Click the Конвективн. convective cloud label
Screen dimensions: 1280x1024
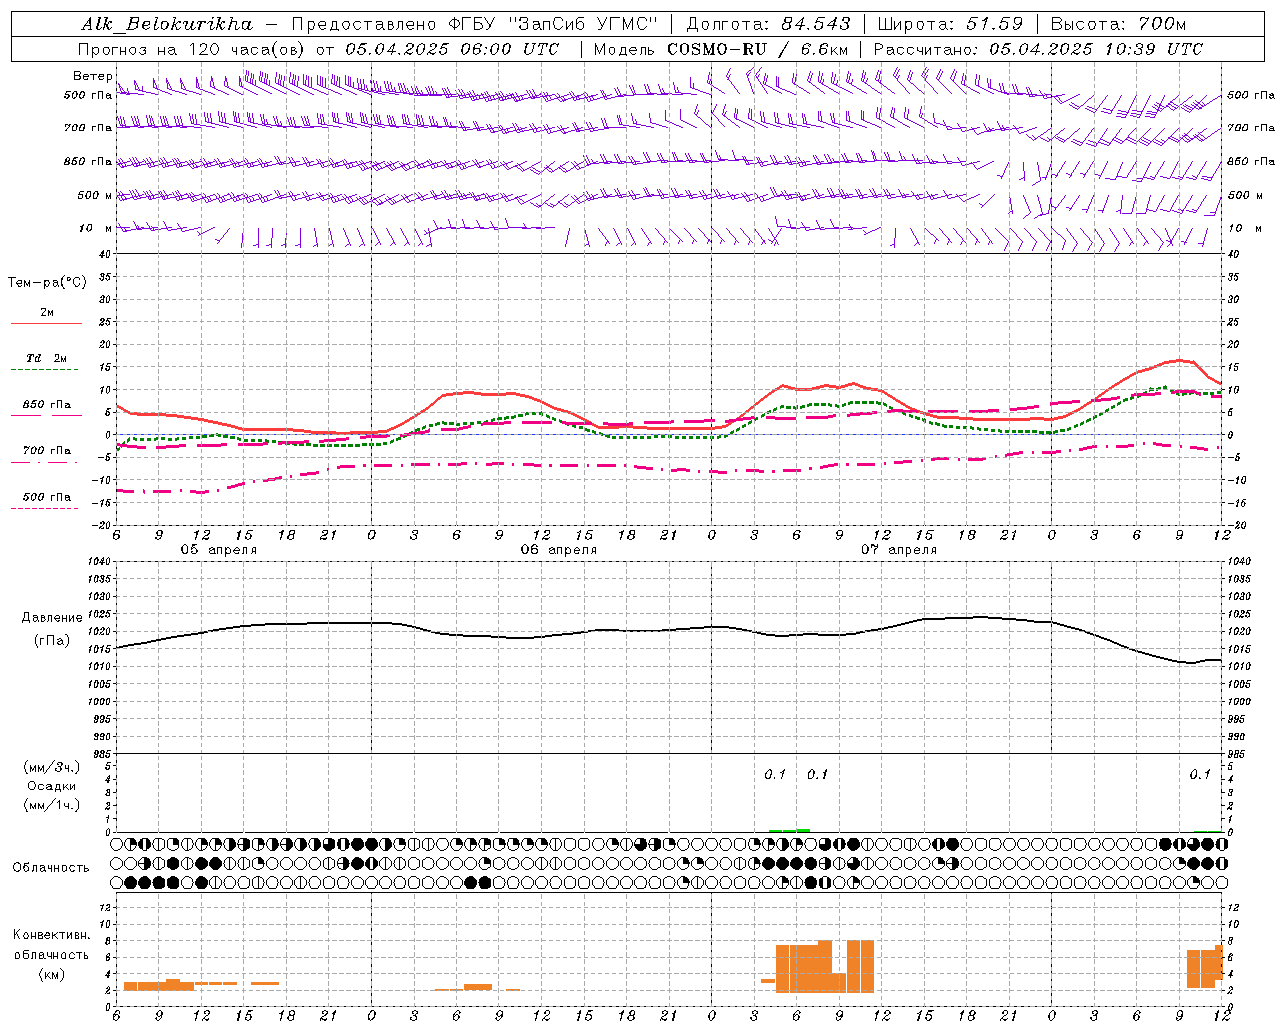tap(51, 935)
